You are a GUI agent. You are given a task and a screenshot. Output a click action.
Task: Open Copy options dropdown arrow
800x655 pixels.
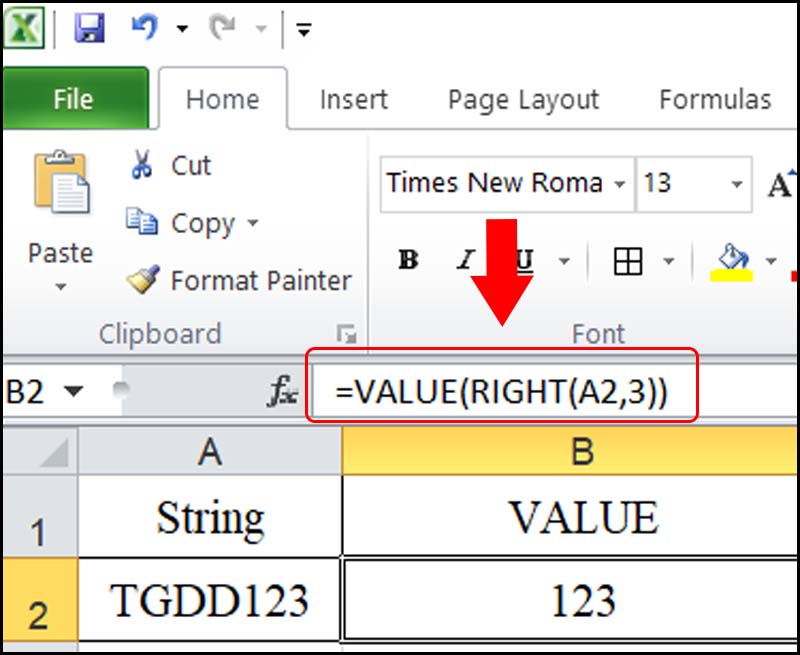pos(253,223)
